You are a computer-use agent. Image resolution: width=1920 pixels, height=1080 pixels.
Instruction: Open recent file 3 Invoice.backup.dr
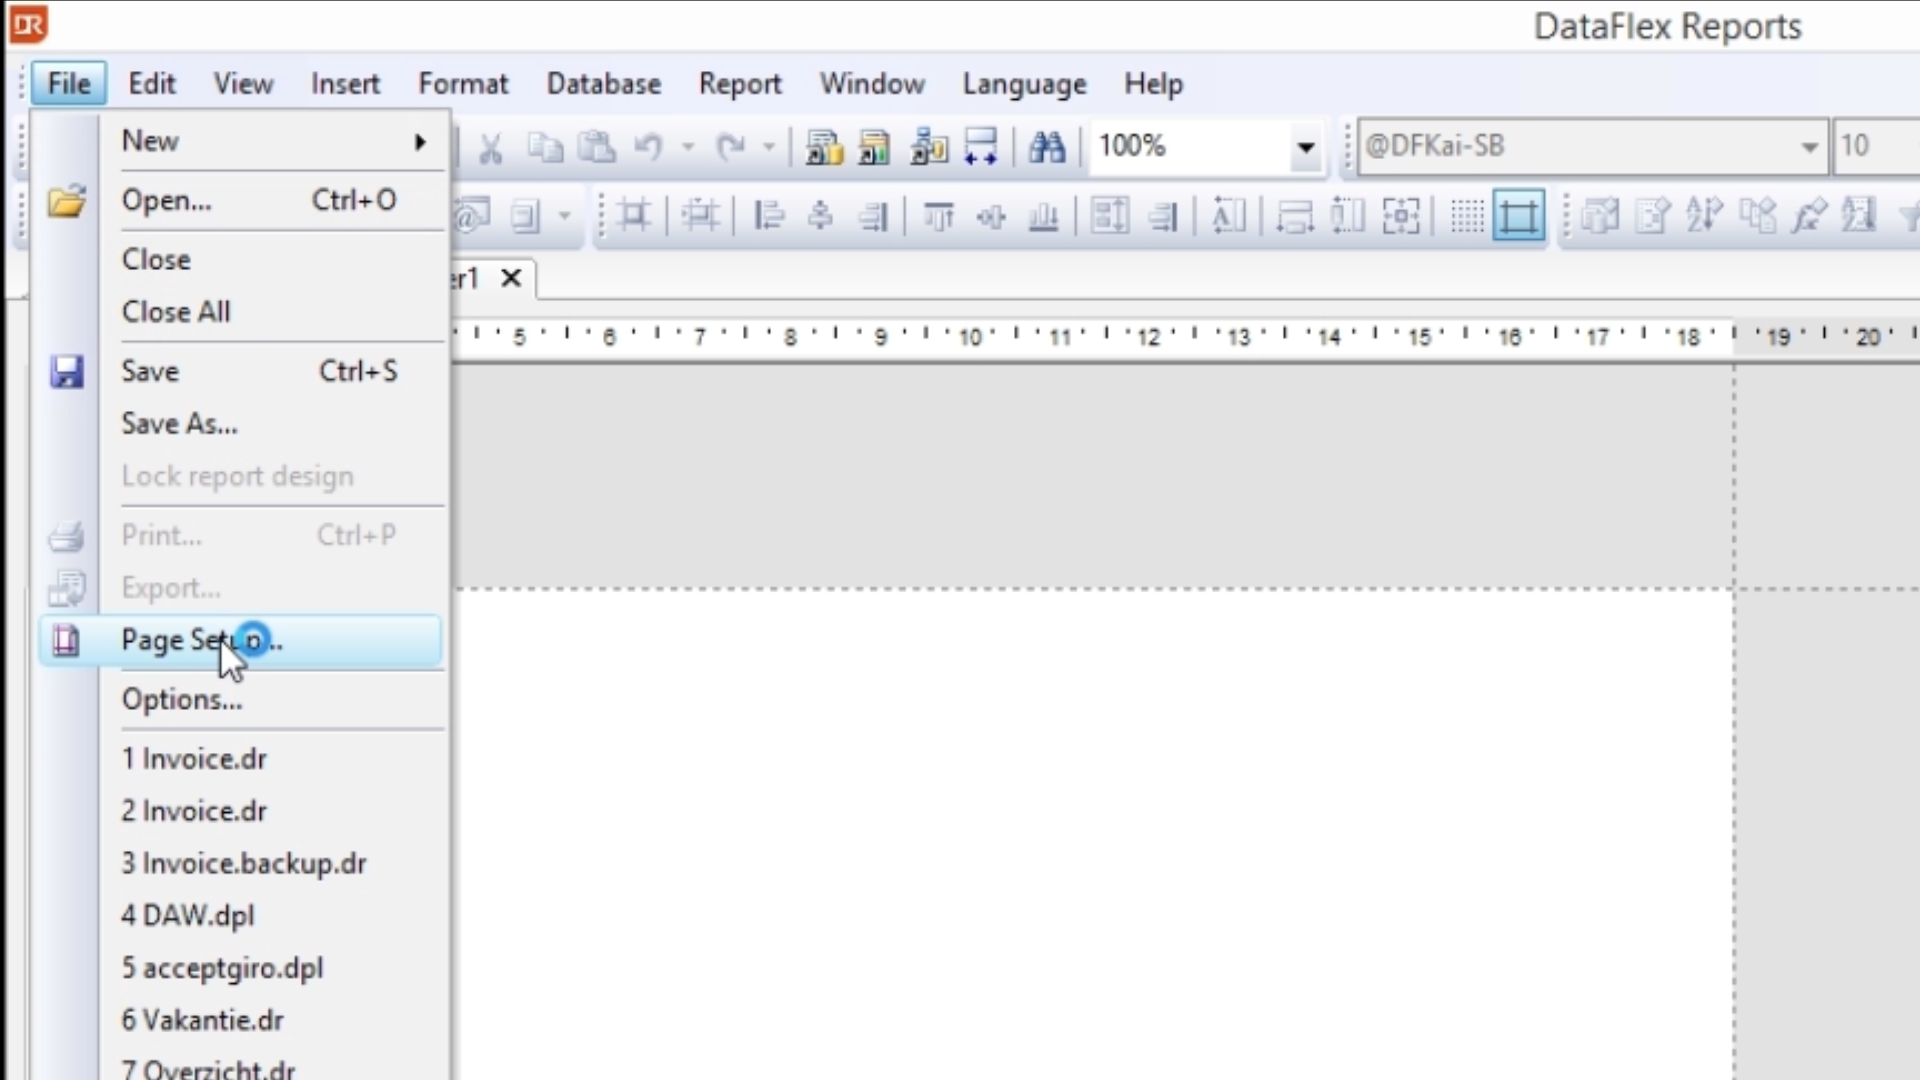point(244,864)
